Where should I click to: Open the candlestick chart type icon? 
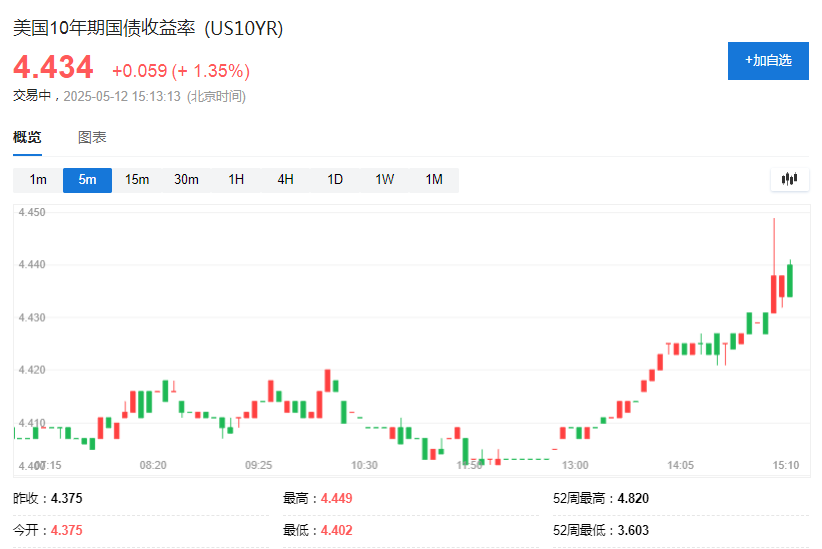(789, 180)
